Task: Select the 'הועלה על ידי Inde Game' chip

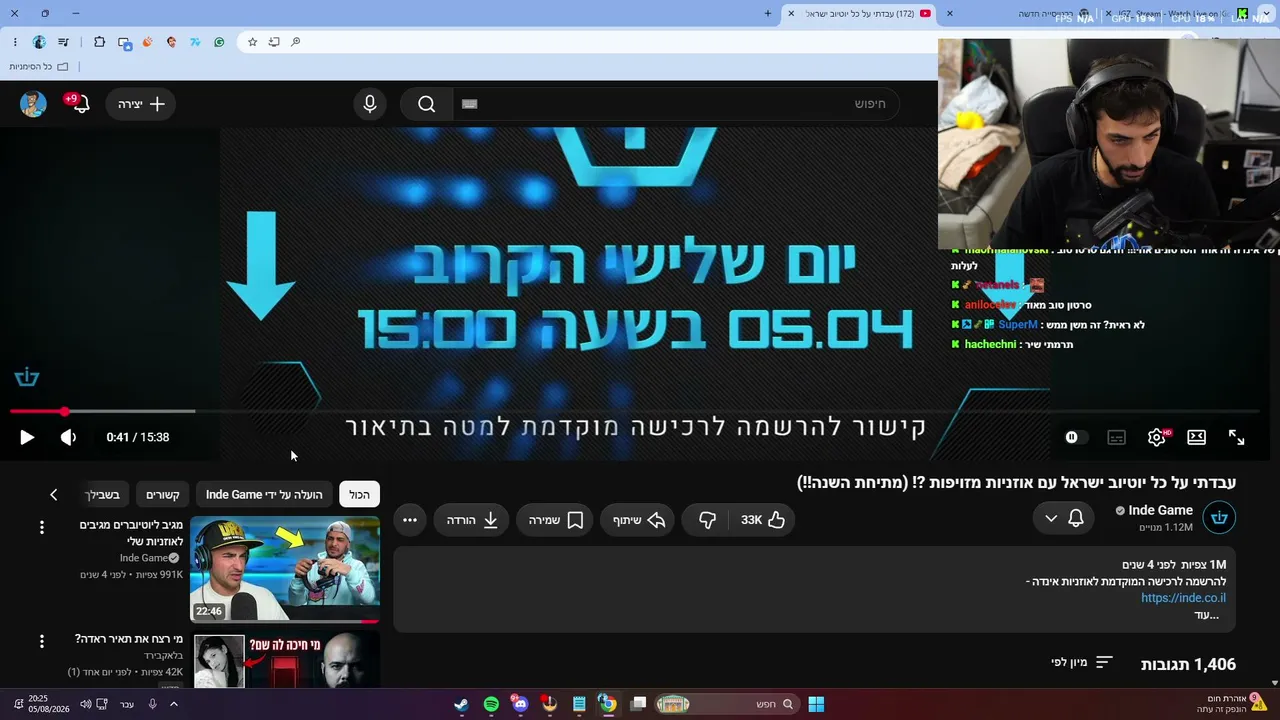Action: pos(264,495)
